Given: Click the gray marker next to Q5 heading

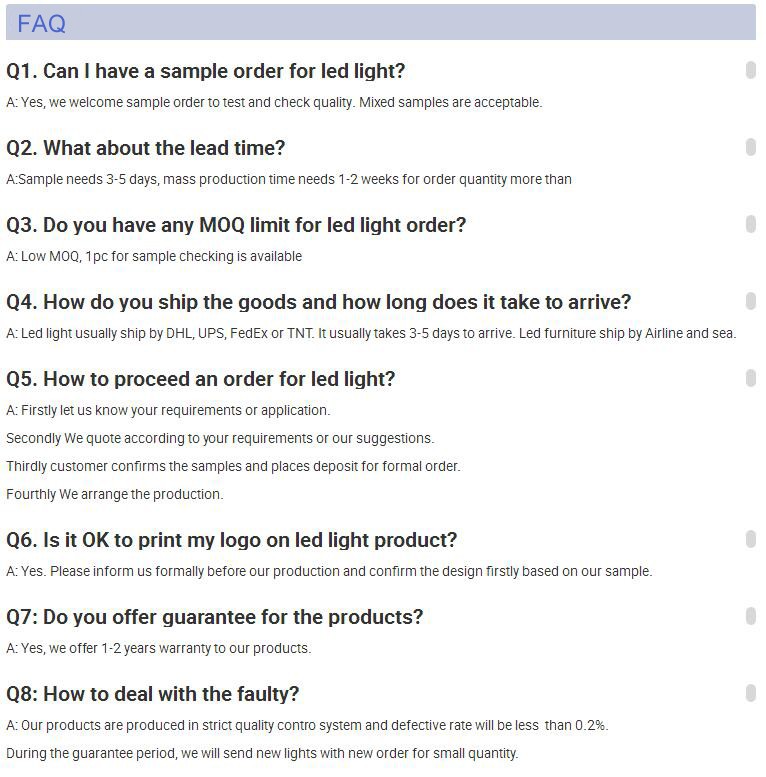Looking at the screenshot, I should coord(750,378).
